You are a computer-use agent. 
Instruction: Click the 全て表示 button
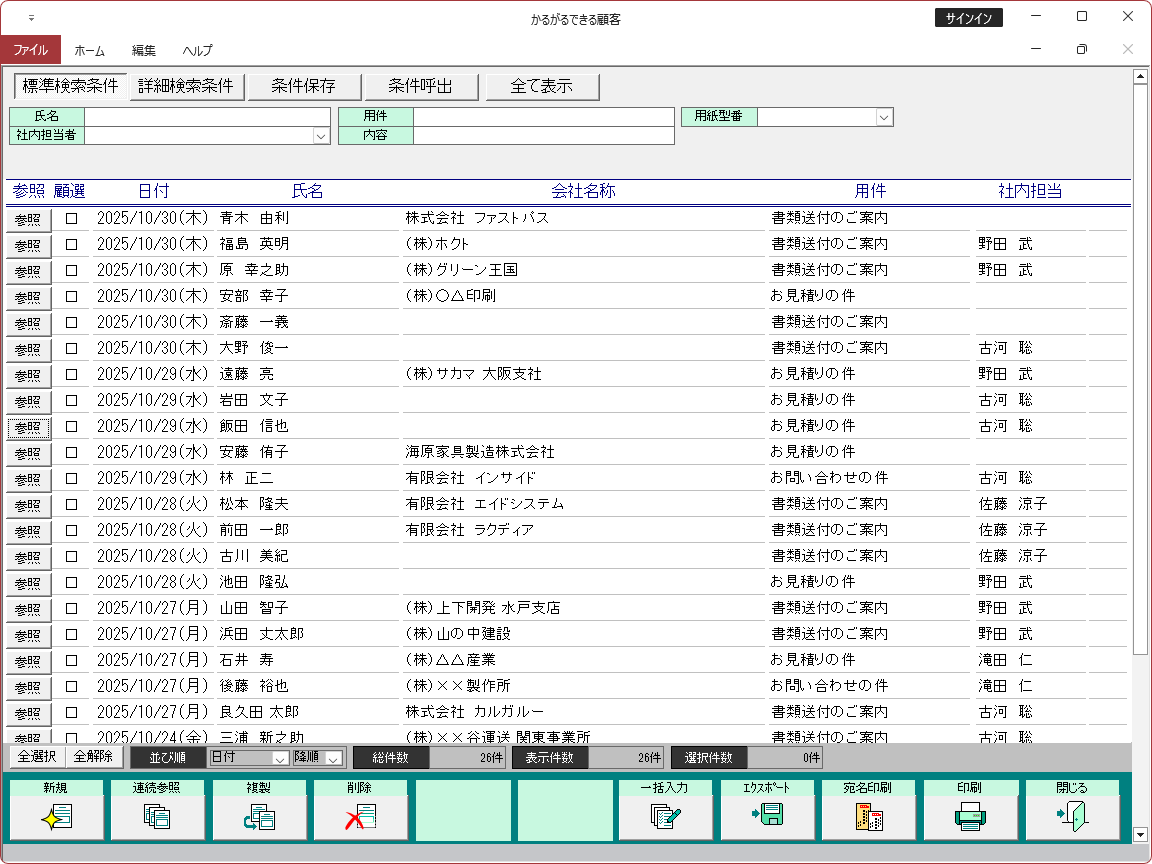[x=542, y=87]
